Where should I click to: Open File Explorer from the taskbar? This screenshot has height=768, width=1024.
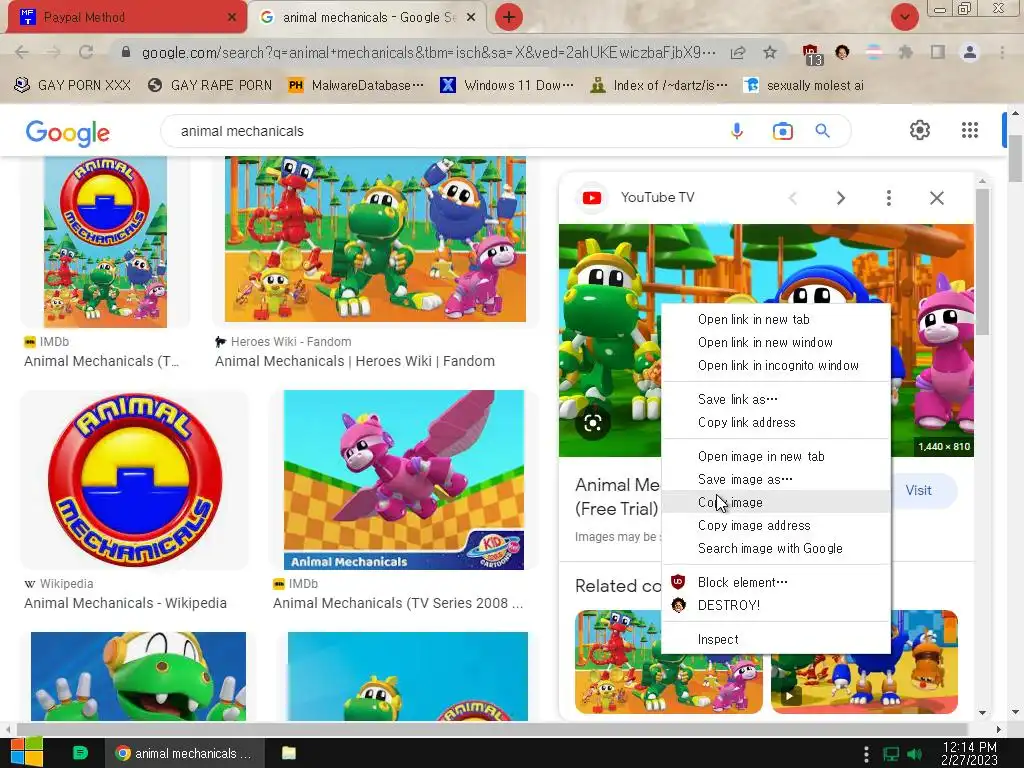tap(289, 753)
